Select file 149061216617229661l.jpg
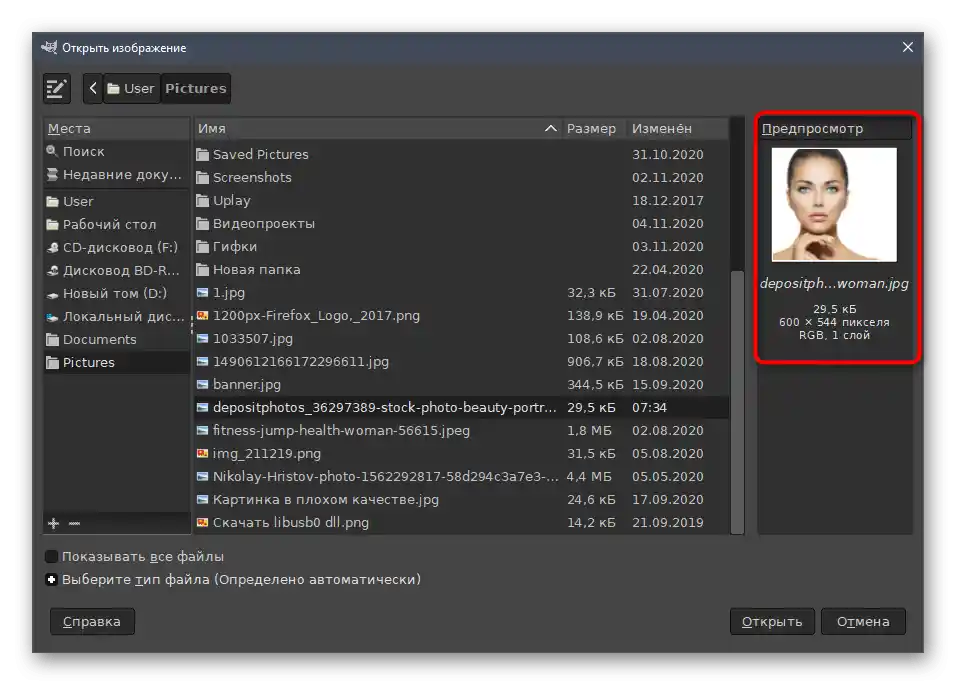Viewport: 956px width, 685px height. (462, 361)
